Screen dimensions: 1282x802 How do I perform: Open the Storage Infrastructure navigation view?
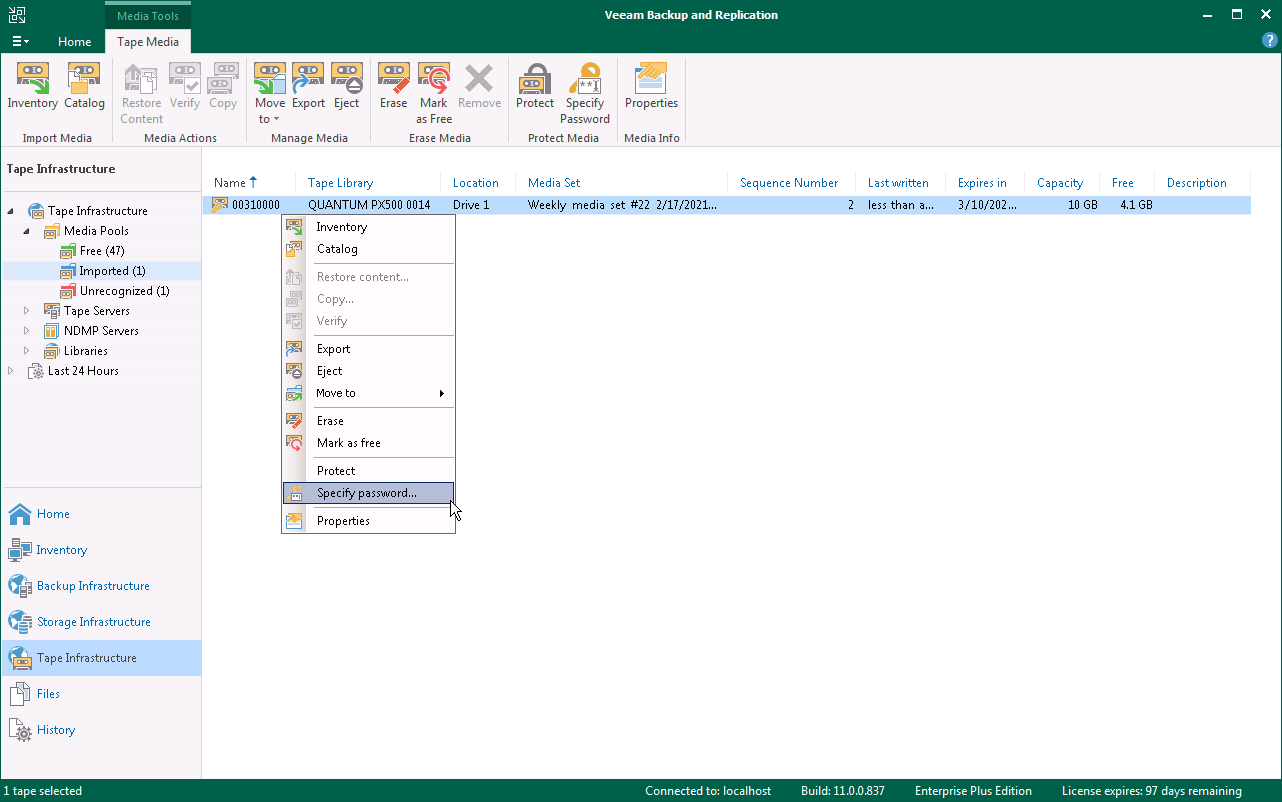point(101,622)
